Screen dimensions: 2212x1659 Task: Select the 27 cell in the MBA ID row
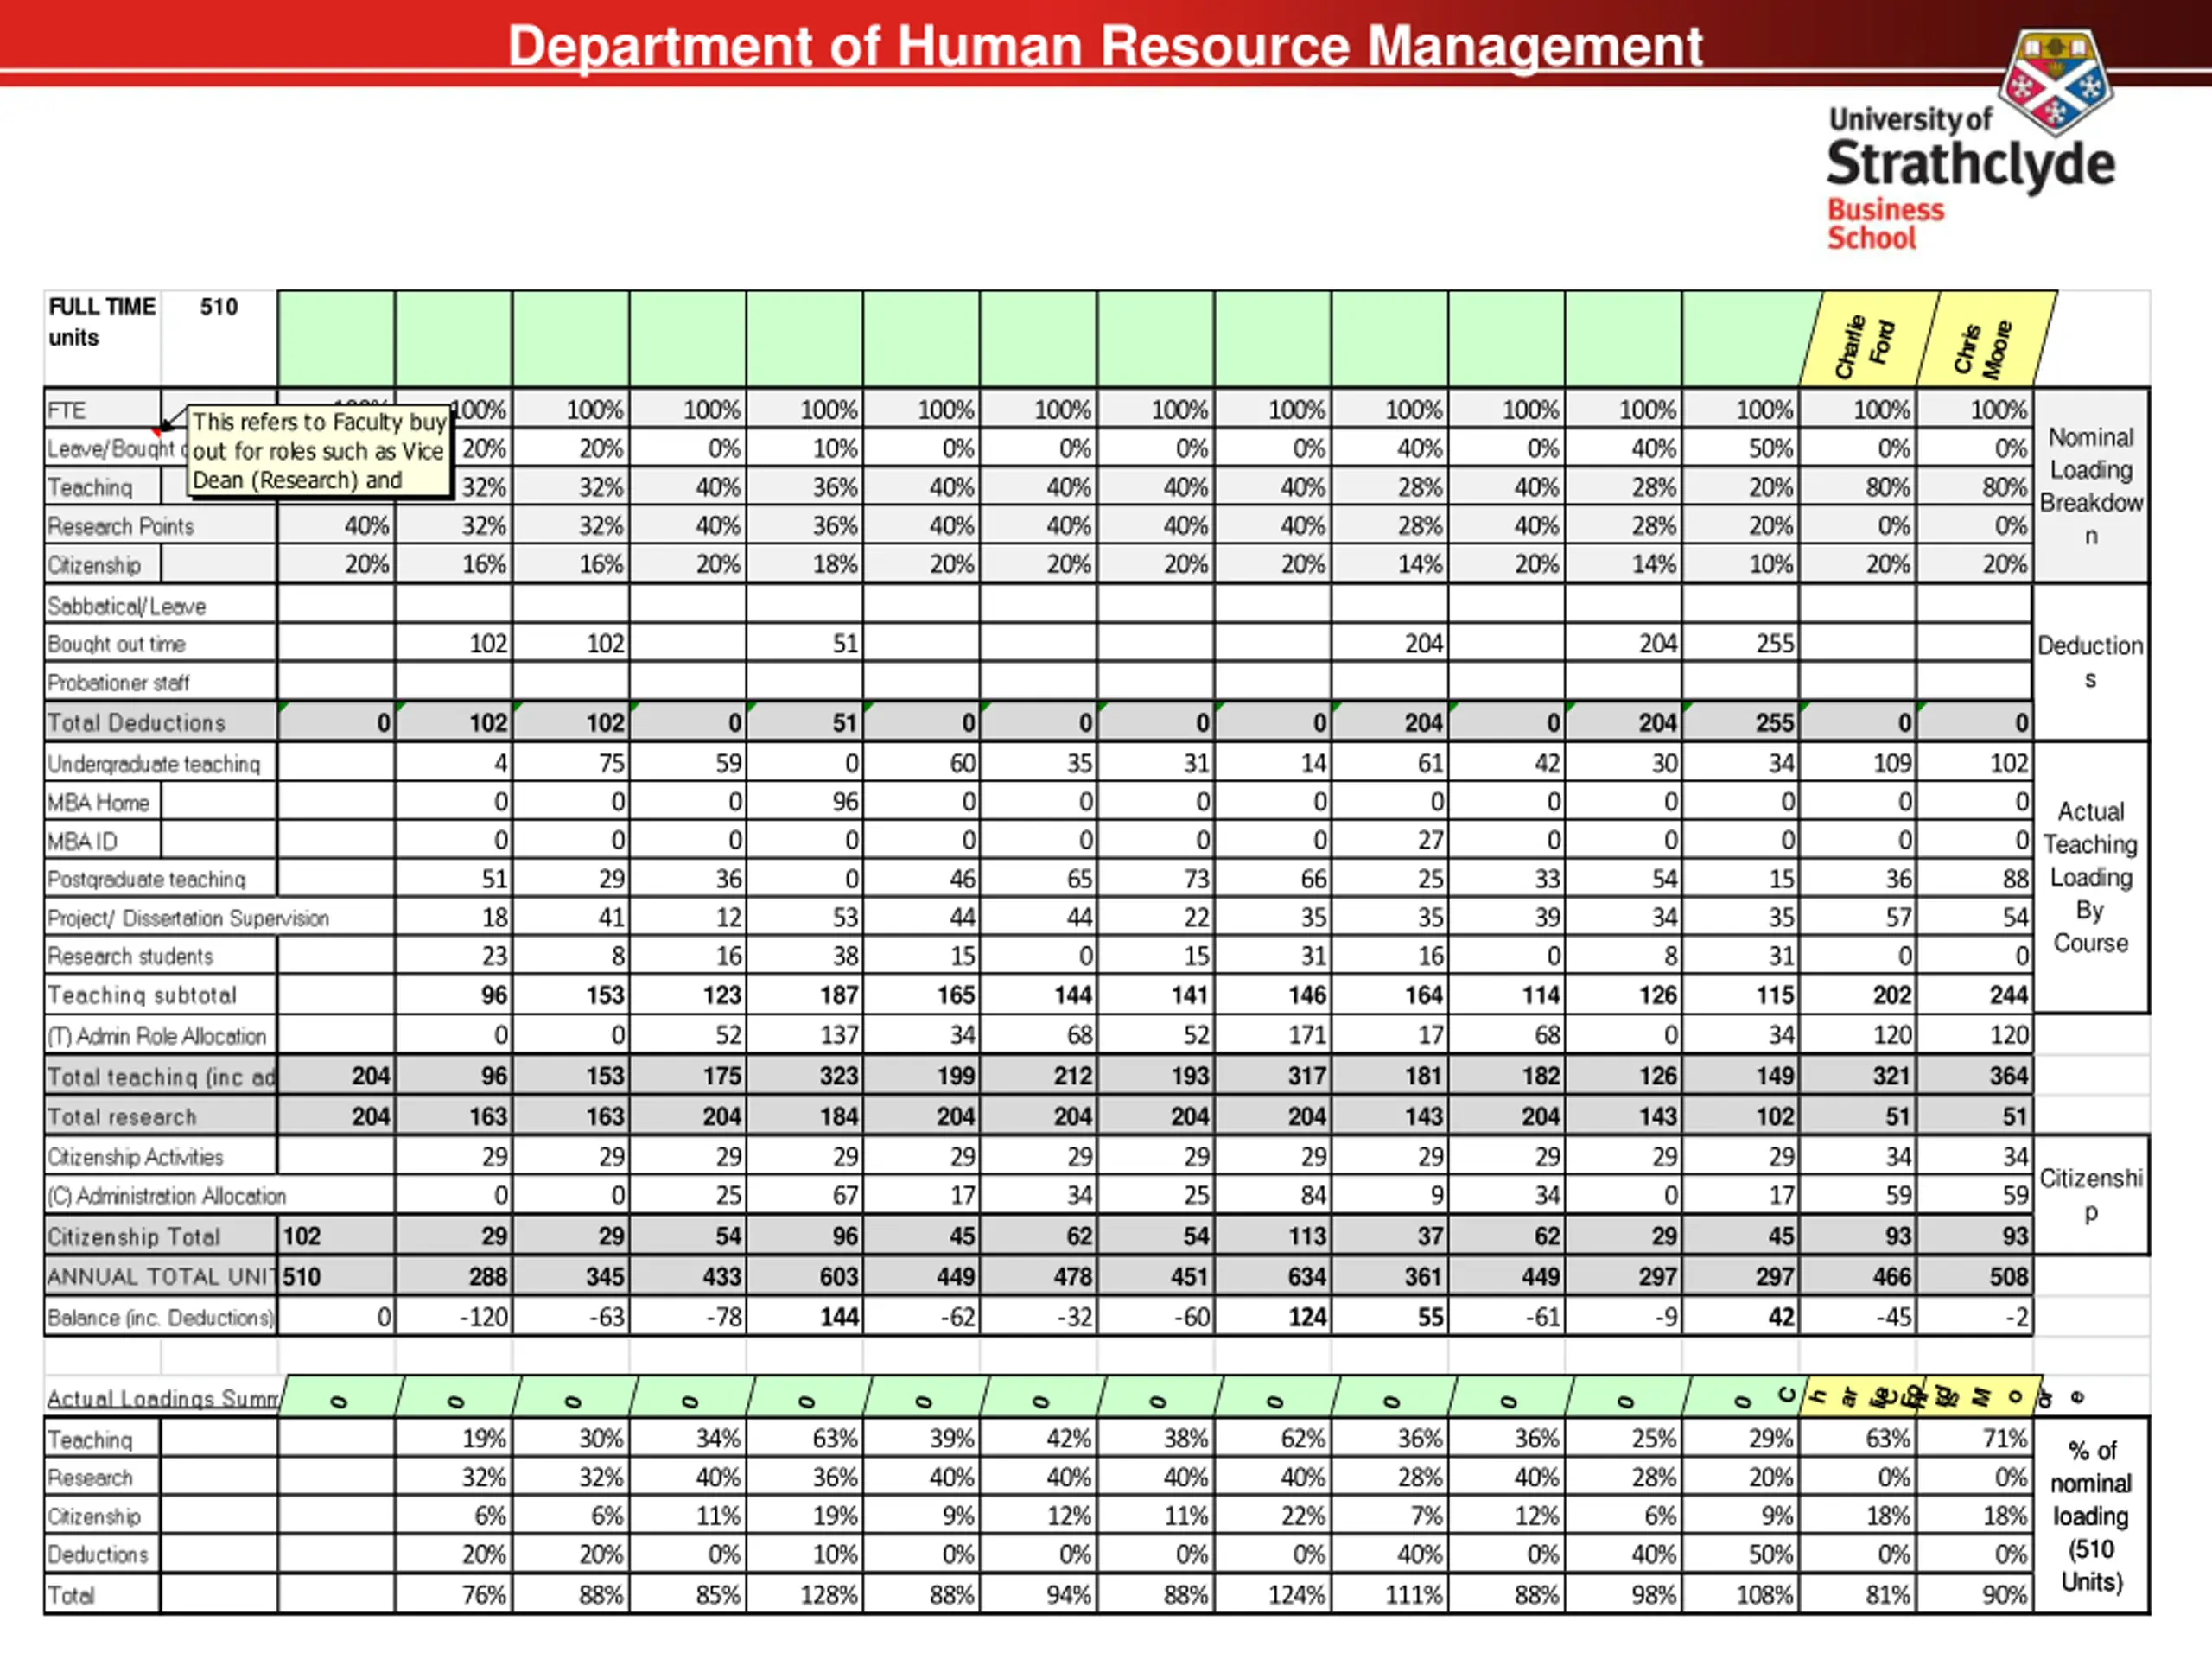(x=1390, y=841)
